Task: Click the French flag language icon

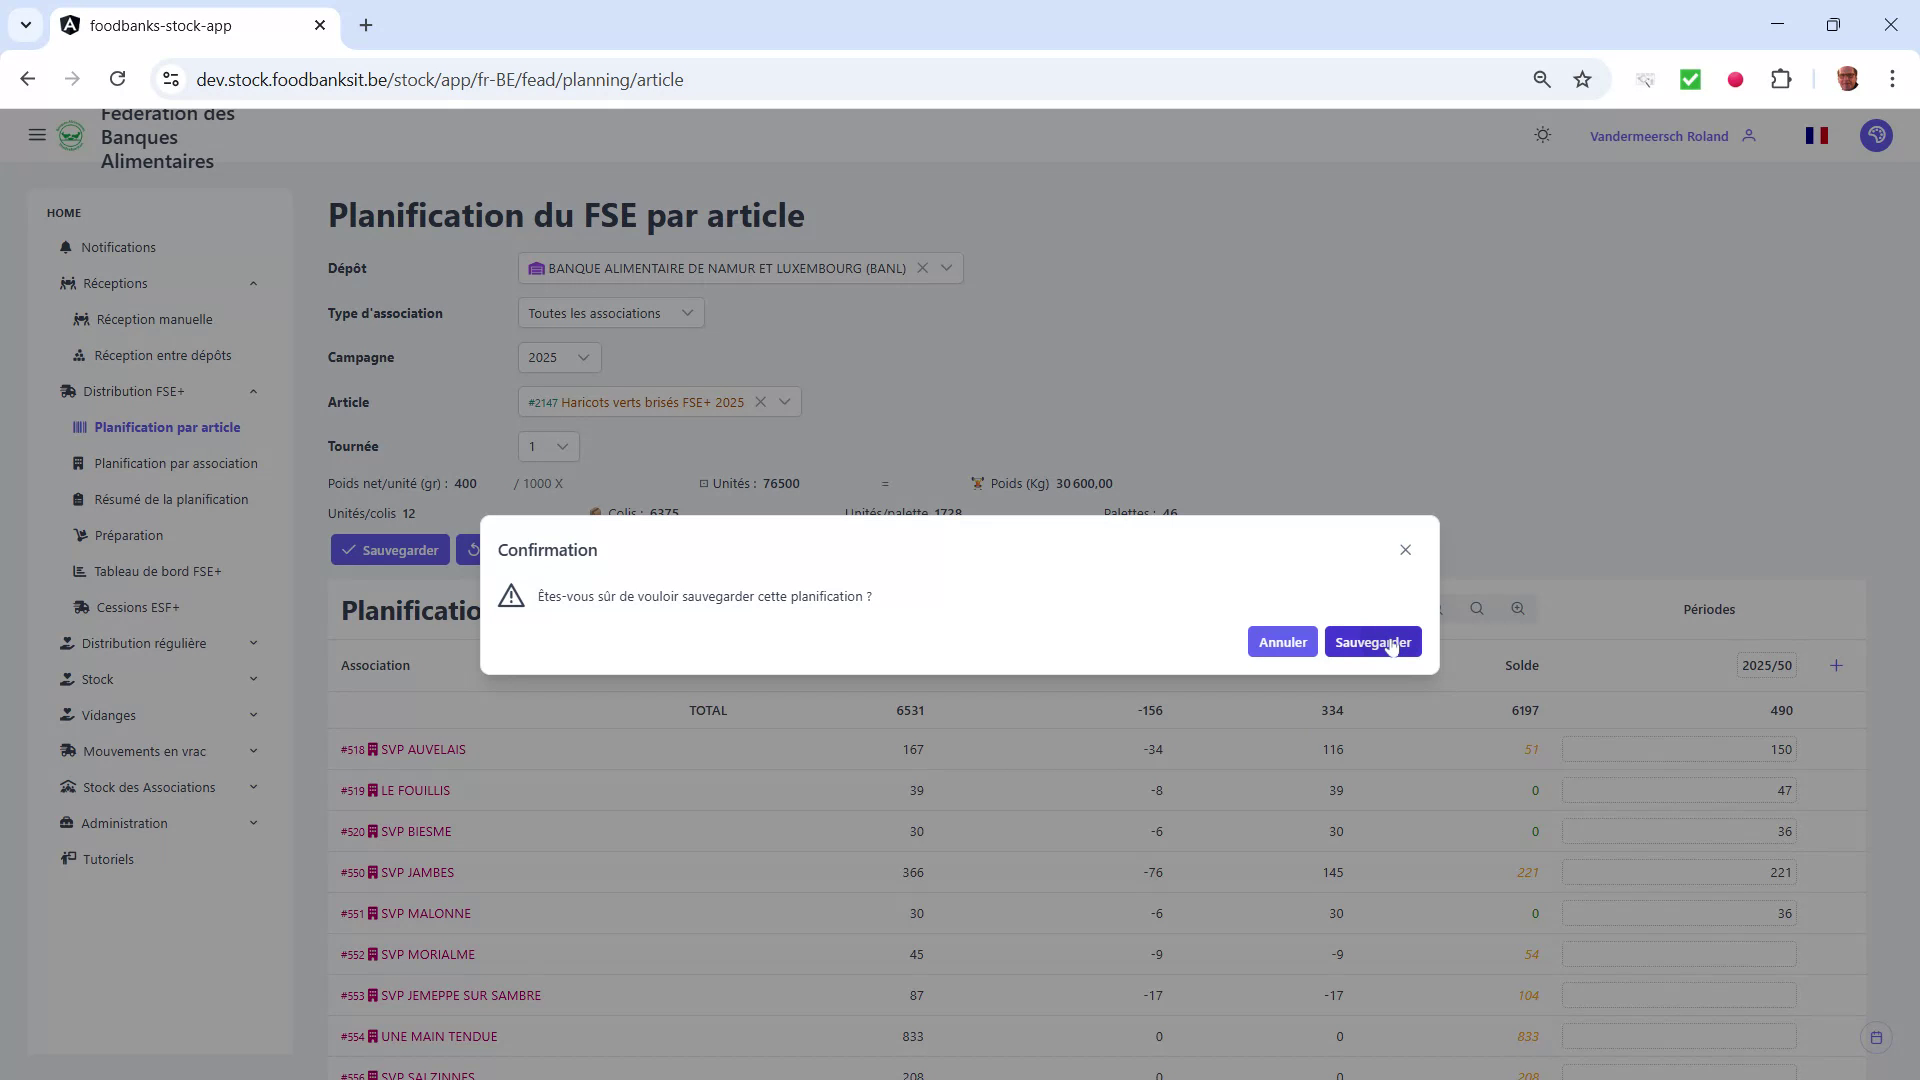Action: click(x=1818, y=135)
